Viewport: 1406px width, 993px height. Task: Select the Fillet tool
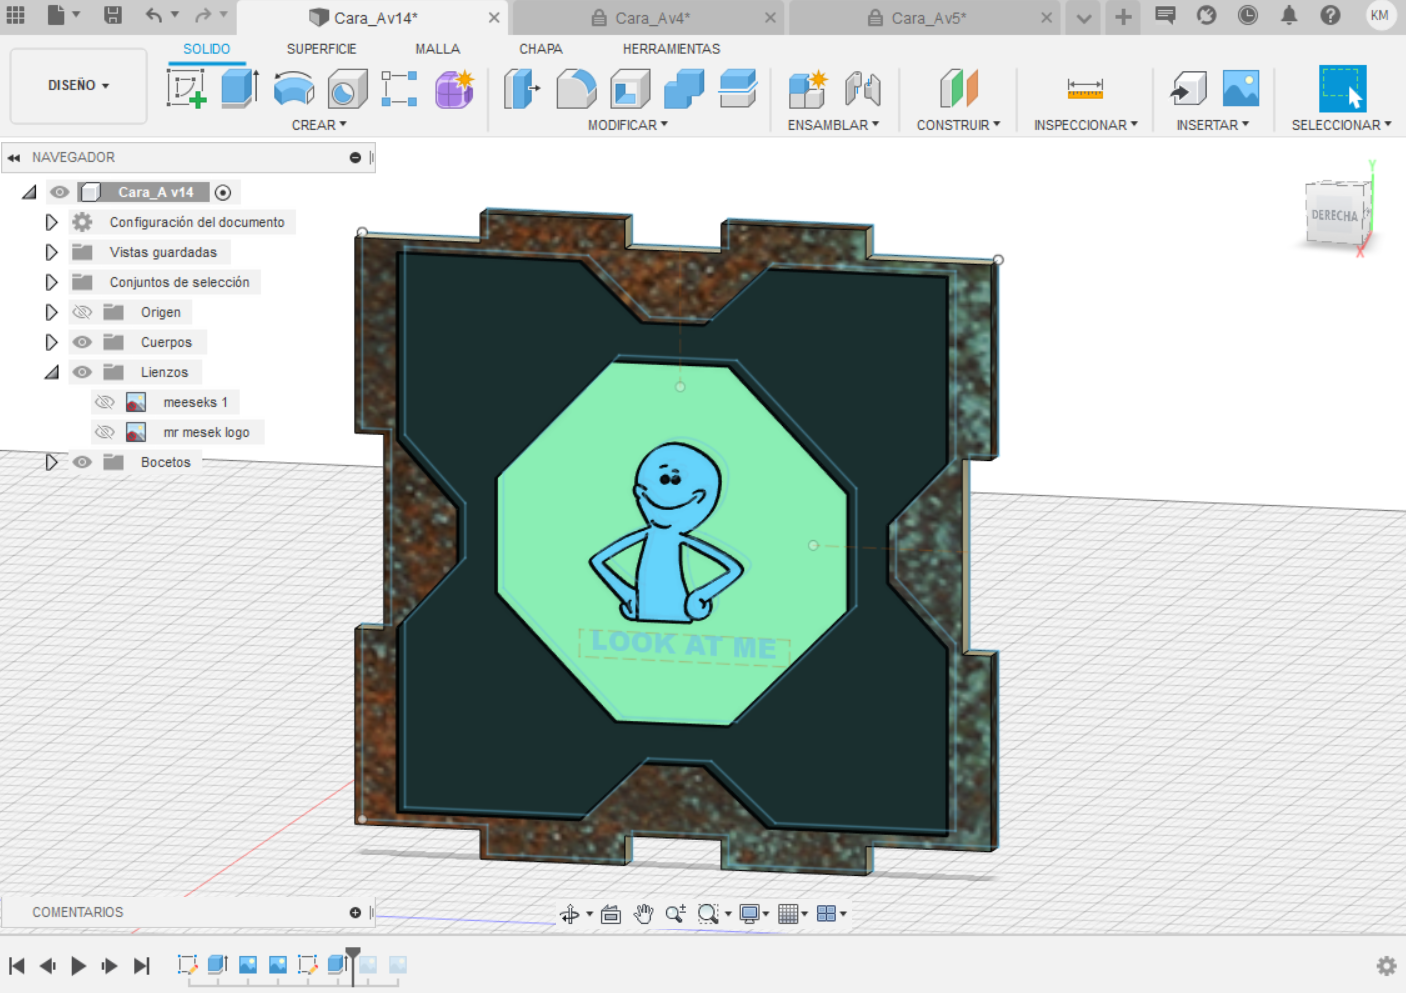pos(576,89)
